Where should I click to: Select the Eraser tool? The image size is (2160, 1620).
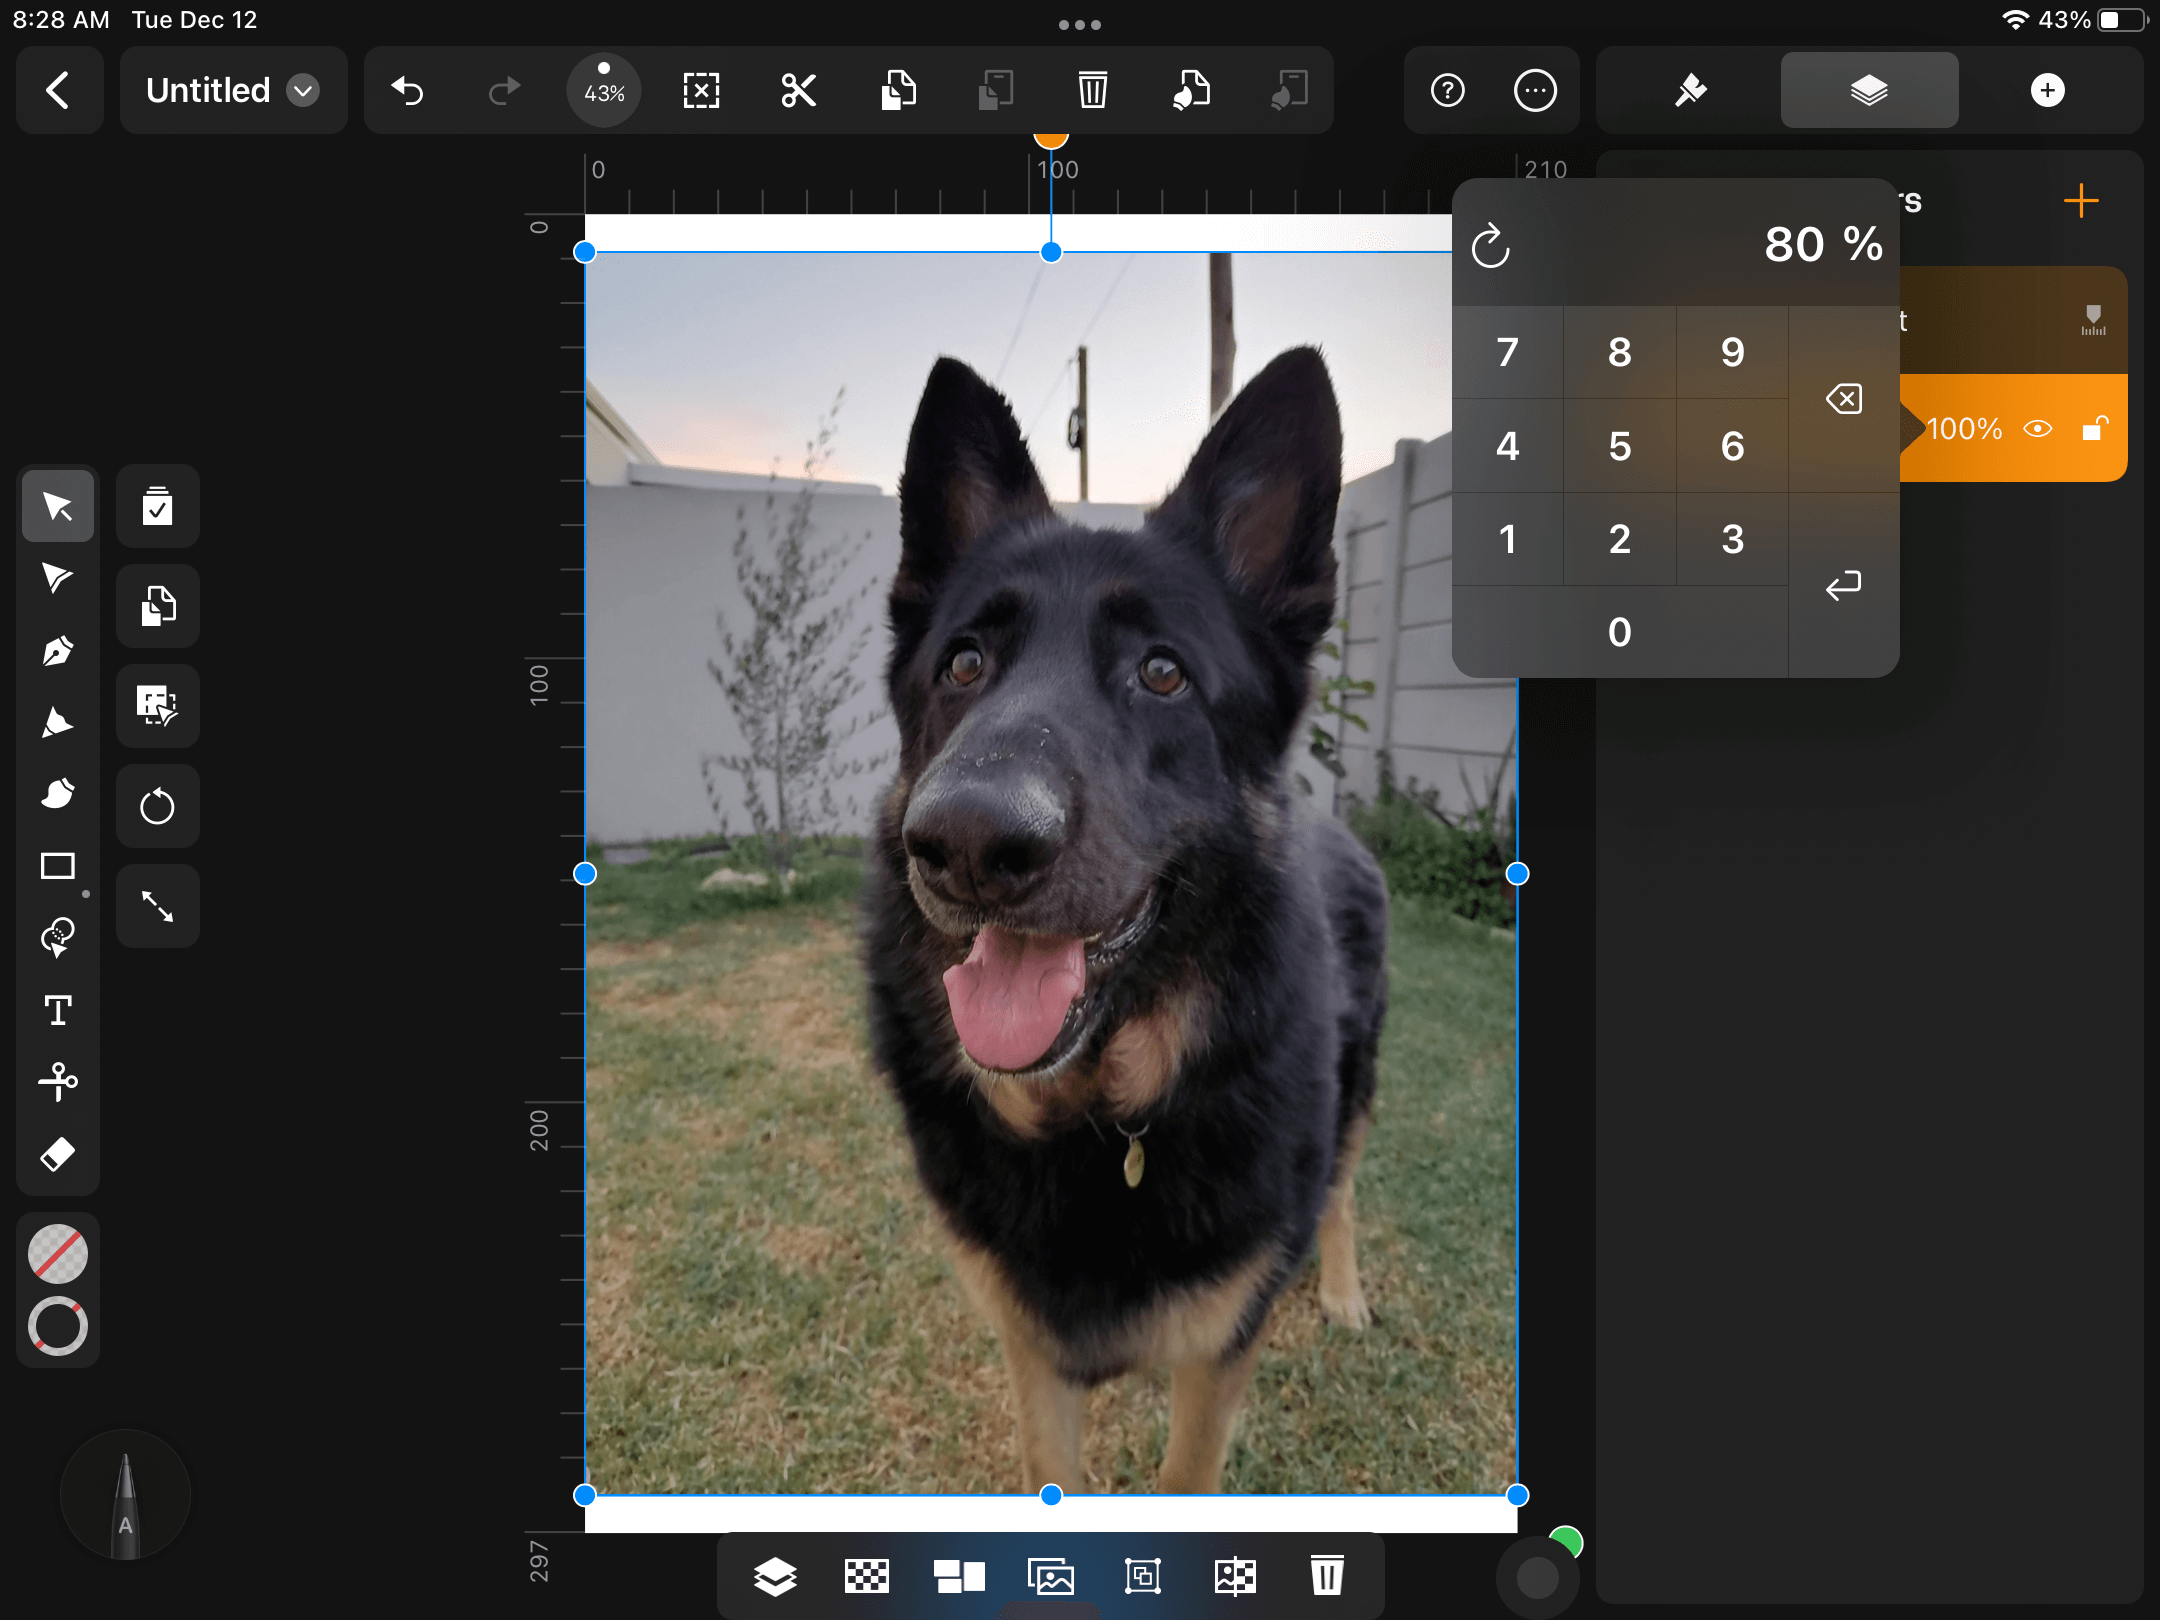pos(60,1154)
